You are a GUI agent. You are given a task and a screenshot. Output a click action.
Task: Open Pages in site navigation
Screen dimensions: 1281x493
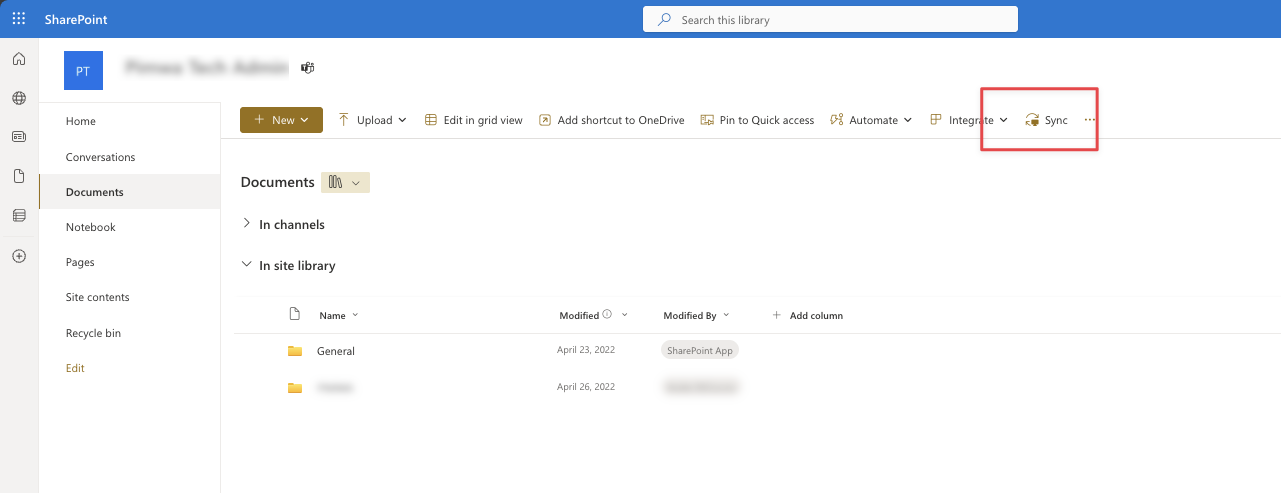(x=80, y=262)
